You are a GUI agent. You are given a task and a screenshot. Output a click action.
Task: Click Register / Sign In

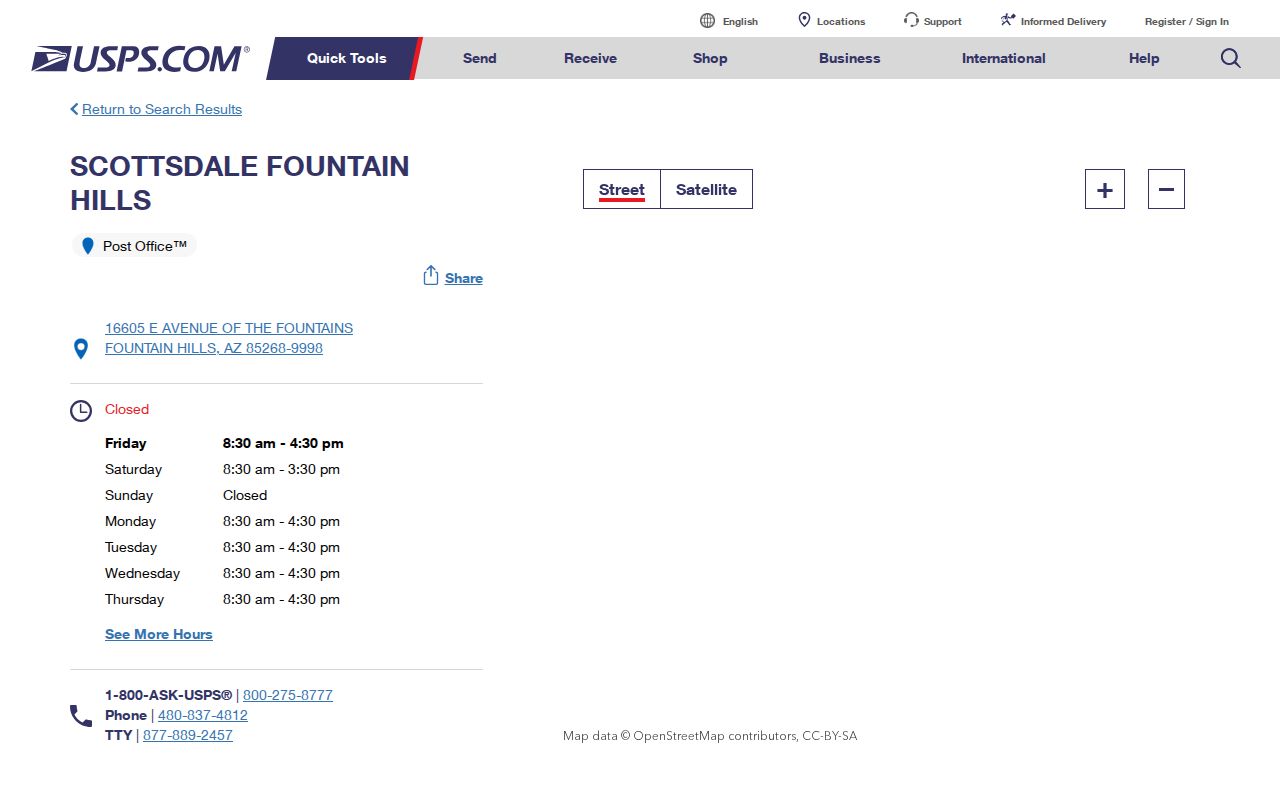tap(1187, 21)
